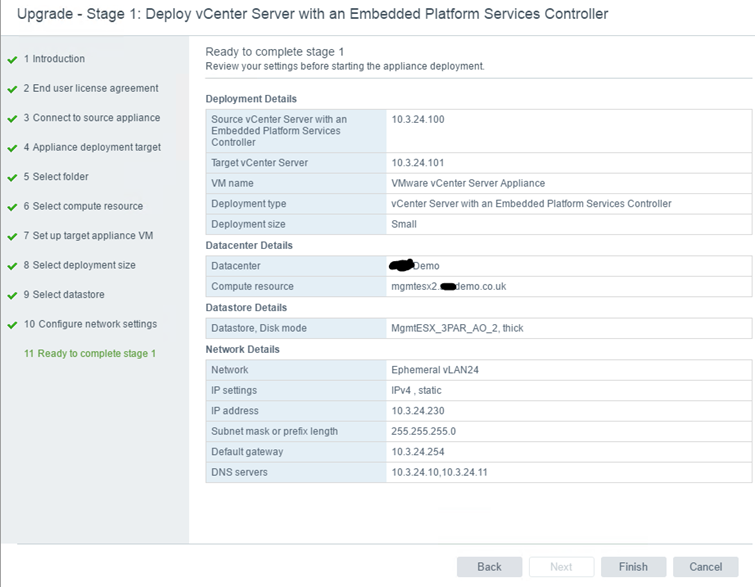Open step 2 End user license agreement
The height and width of the screenshot is (587, 755).
[x=91, y=88]
